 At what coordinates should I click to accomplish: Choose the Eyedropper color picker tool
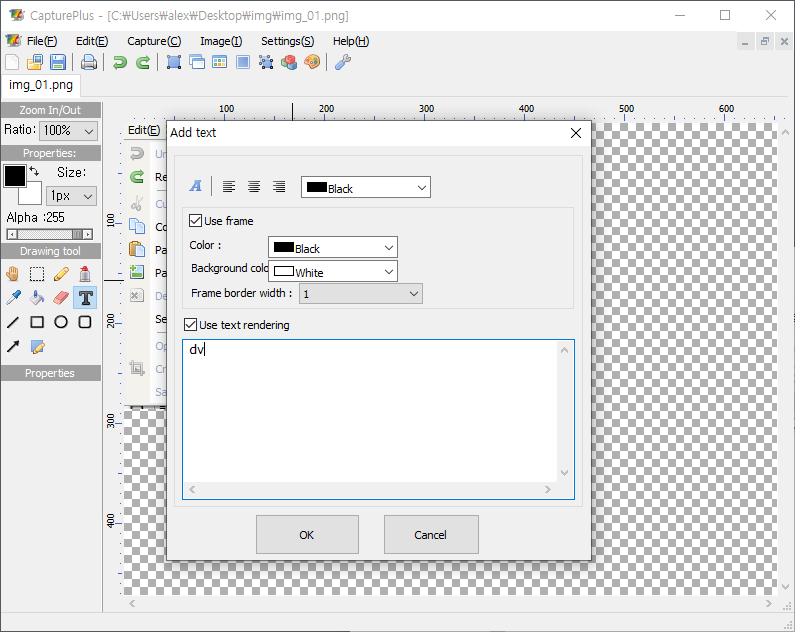click(x=13, y=297)
